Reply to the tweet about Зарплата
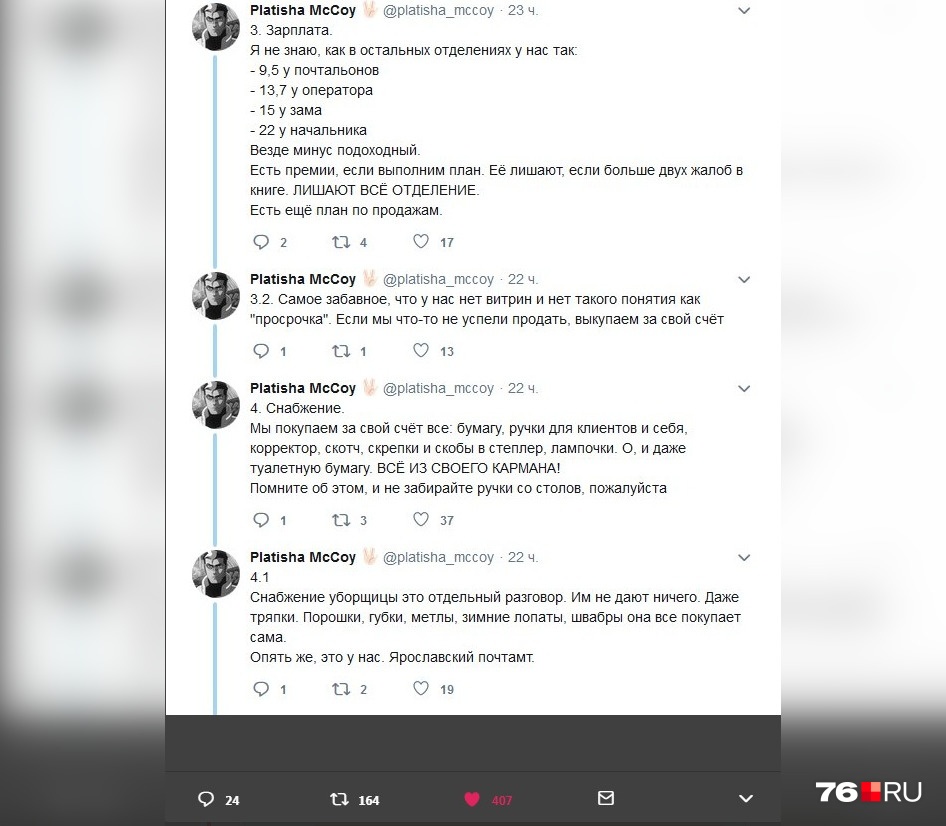 point(261,242)
